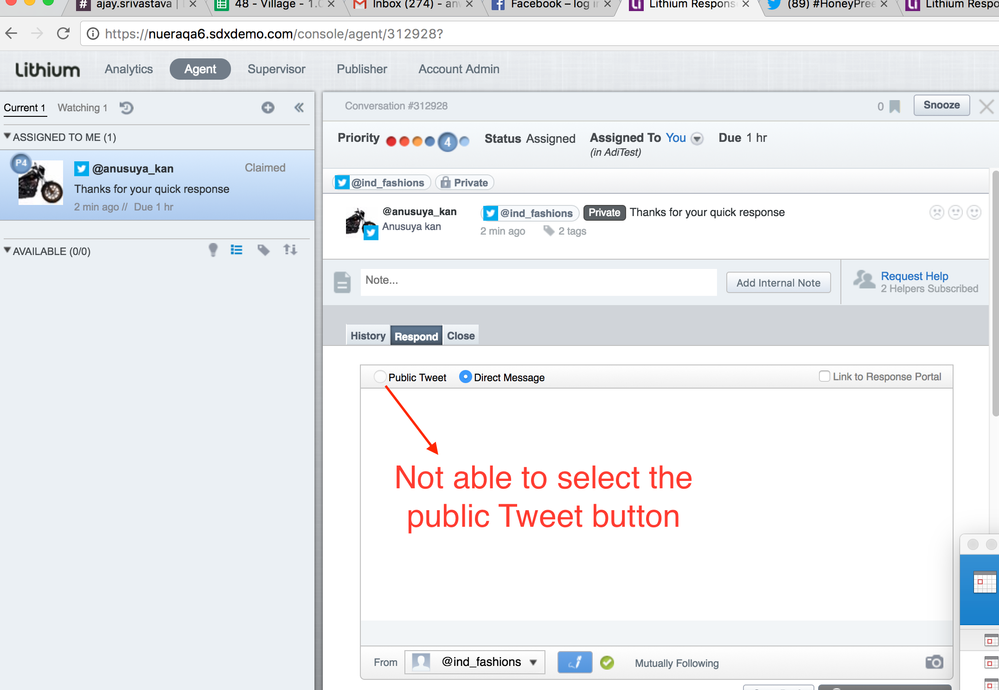This screenshot has height=690, width=999.
Task: Click the blue list view icon
Action: click(x=236, y=250)
